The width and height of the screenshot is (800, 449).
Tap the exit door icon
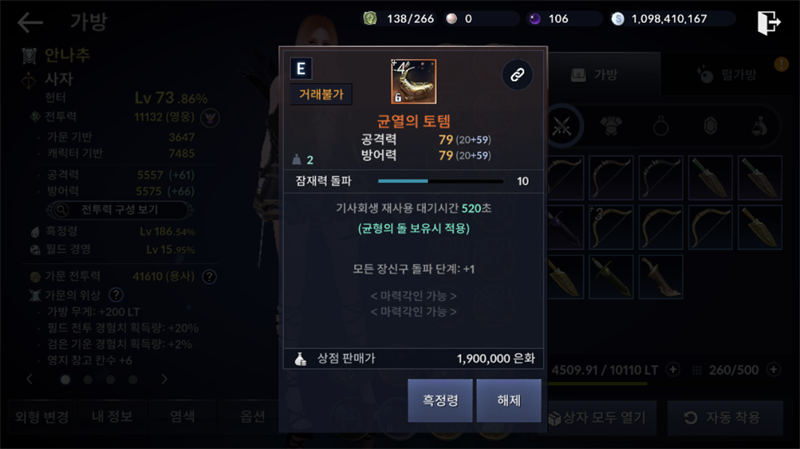(x=768, y=22)
